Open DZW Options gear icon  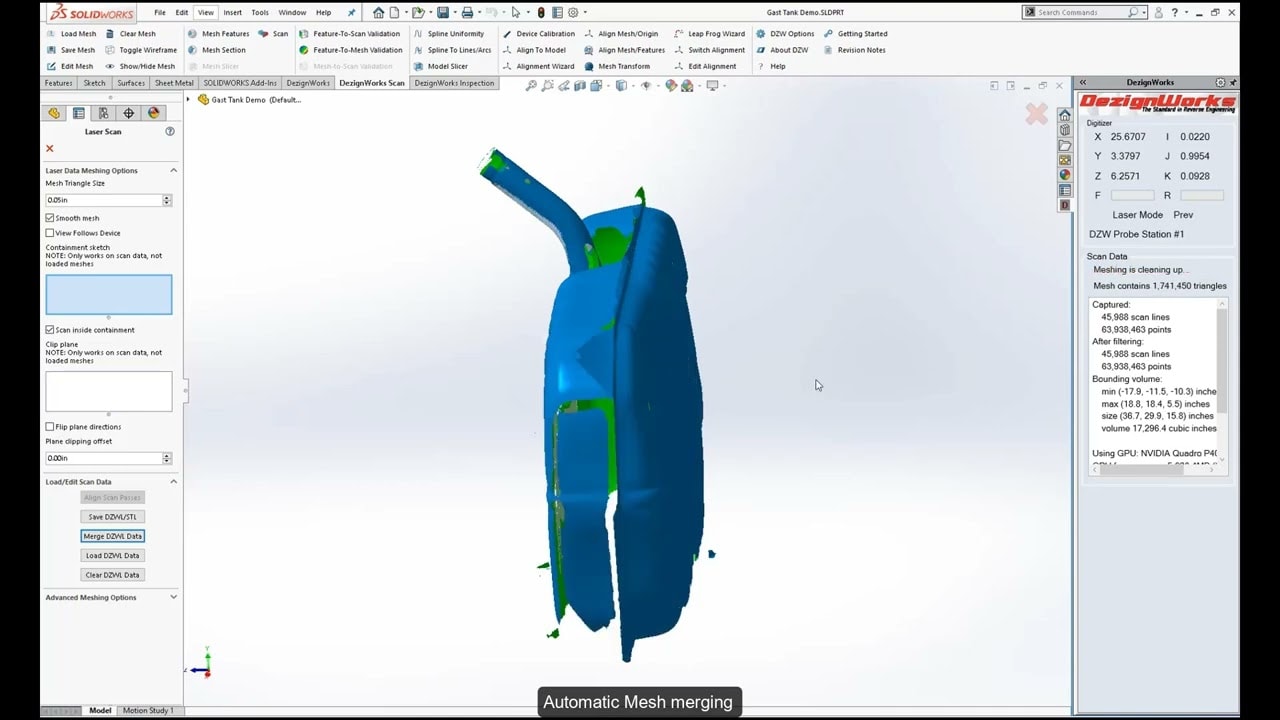pos(761,34)
